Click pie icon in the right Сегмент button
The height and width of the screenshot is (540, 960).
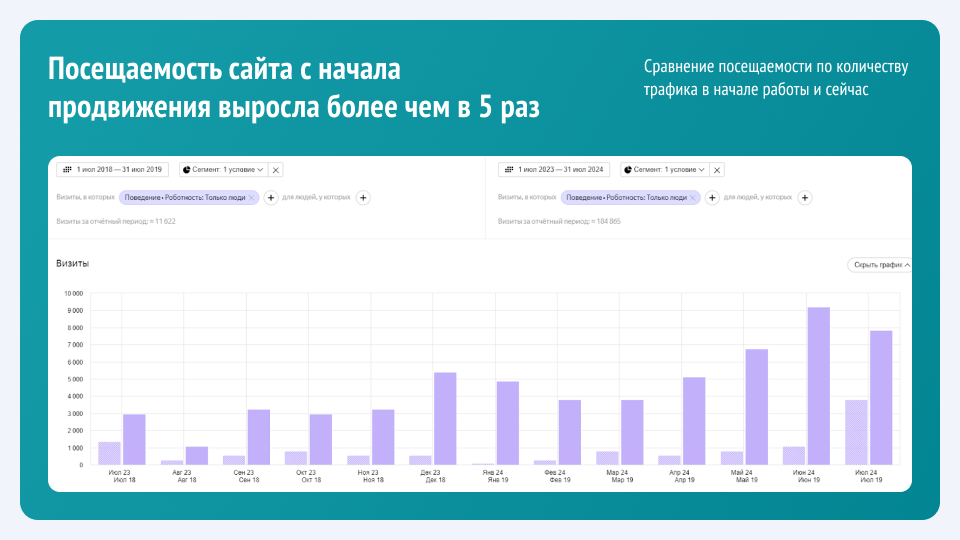tap(628, 170)
